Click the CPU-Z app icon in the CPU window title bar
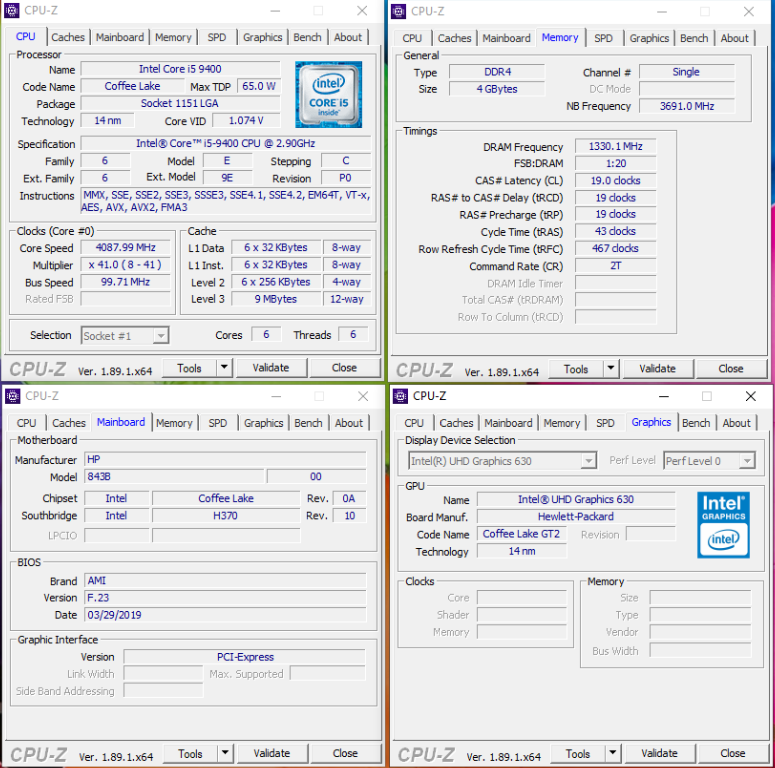The image size is (775, 768). pyautogui.click(x=12, y=10)
